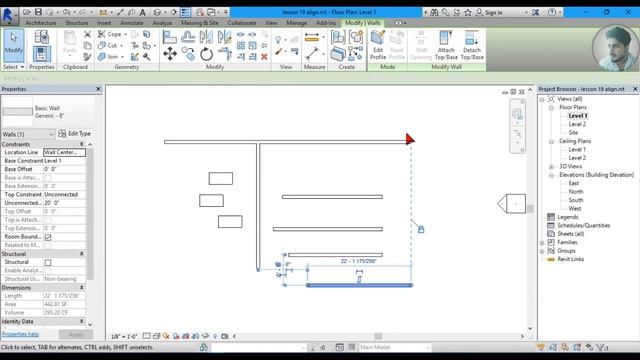Click the horizontal scrollbar thumb of the view
The height and width of the screenshot is (360, 640).
(x=378, y=336)
